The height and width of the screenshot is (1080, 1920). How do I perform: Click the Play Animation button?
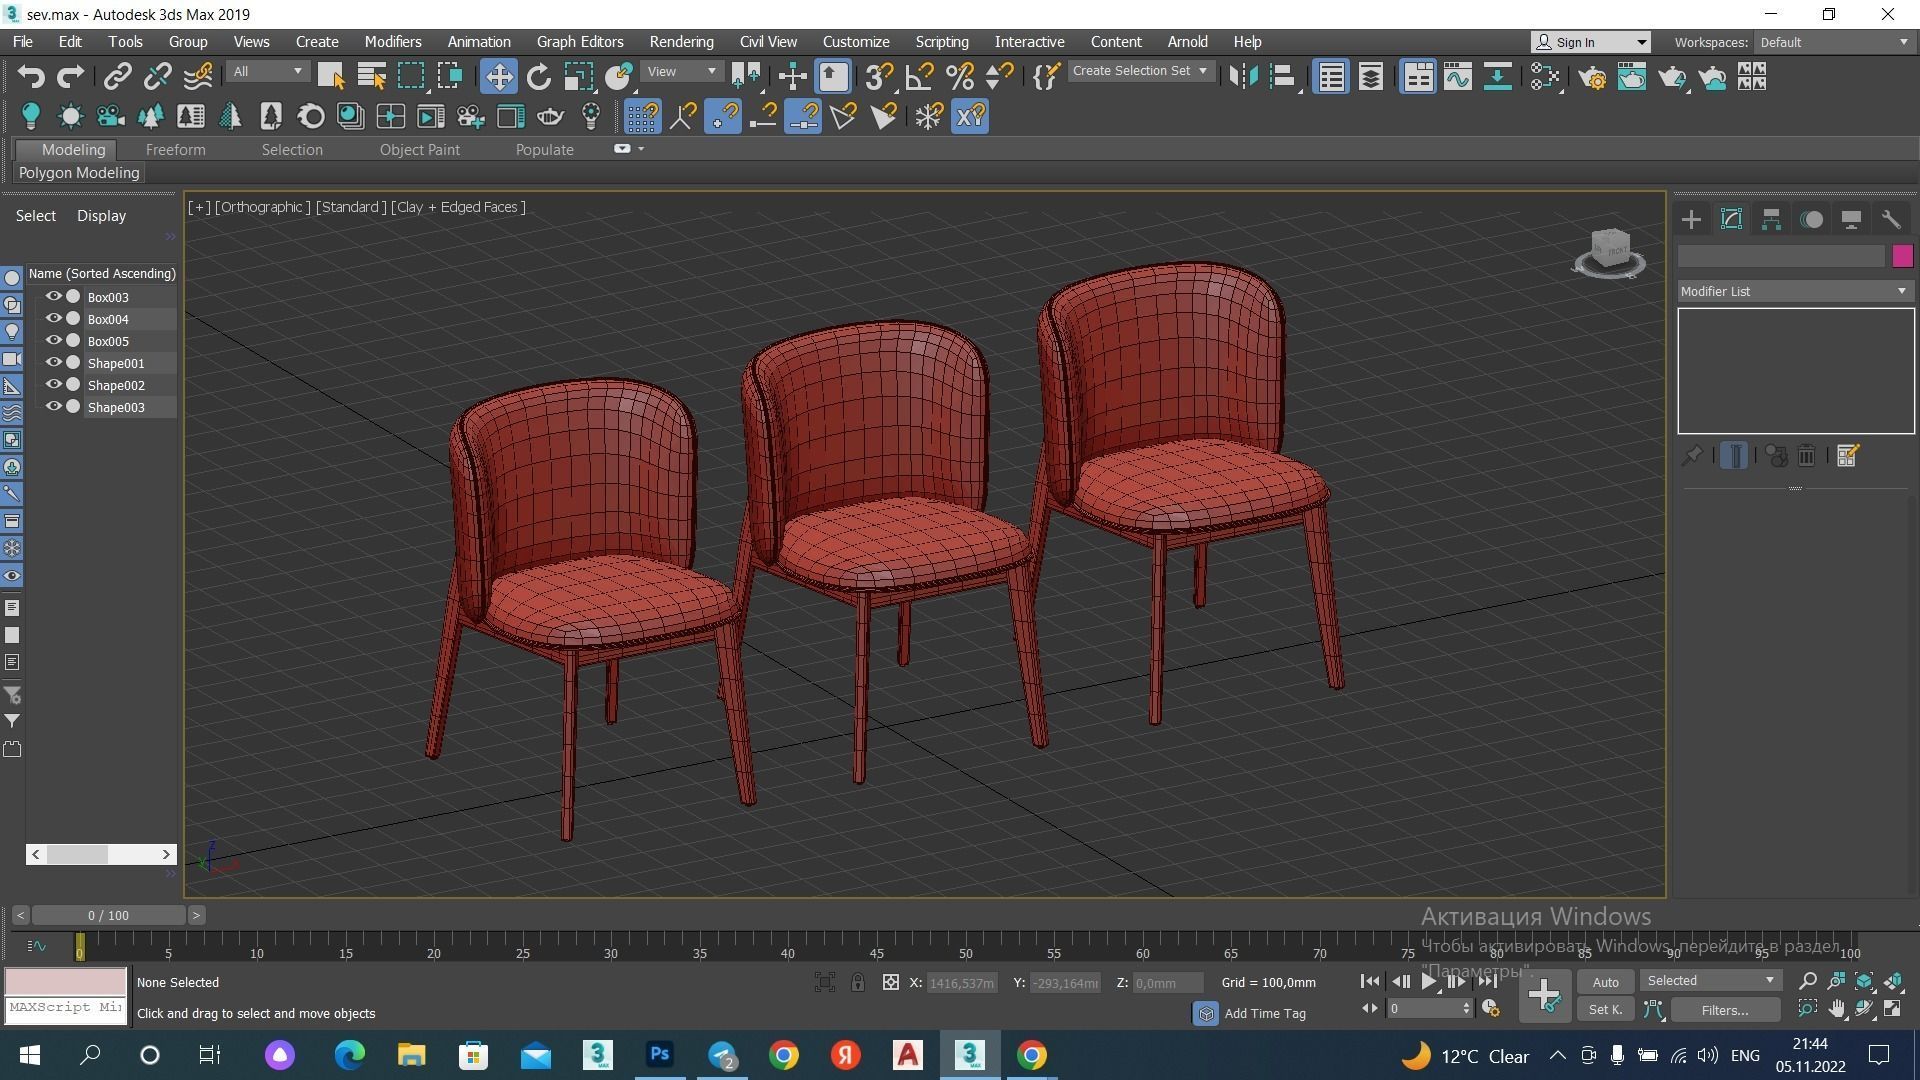(x=1429, y=982)
